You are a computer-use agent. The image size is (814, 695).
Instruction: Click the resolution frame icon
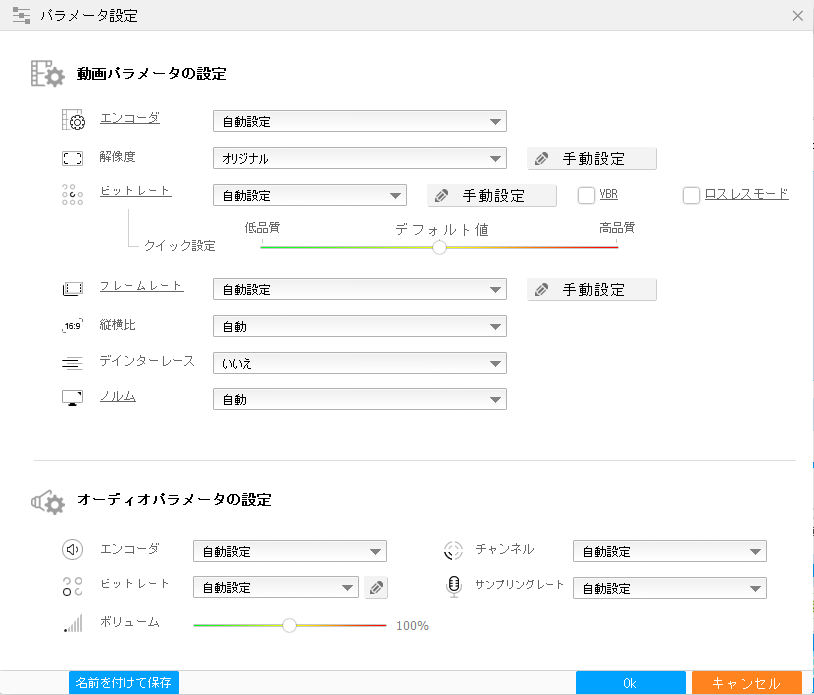click(x=71, y=156)
